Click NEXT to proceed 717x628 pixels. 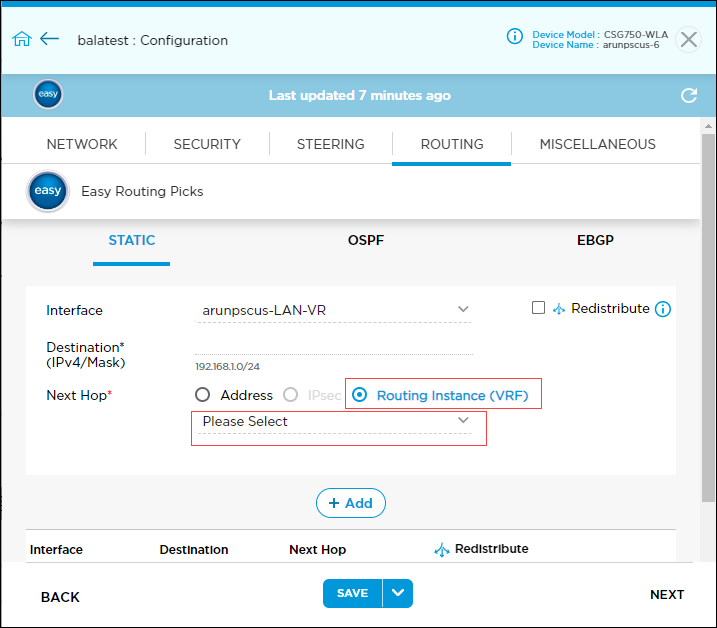(667, 595)
